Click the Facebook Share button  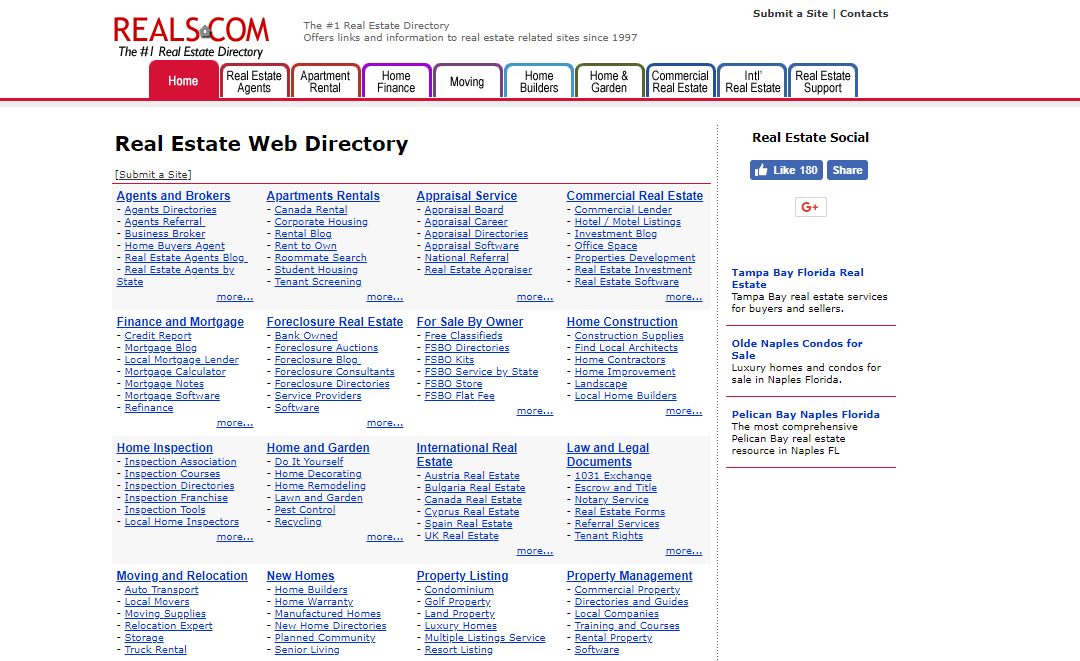click(847, 170)
